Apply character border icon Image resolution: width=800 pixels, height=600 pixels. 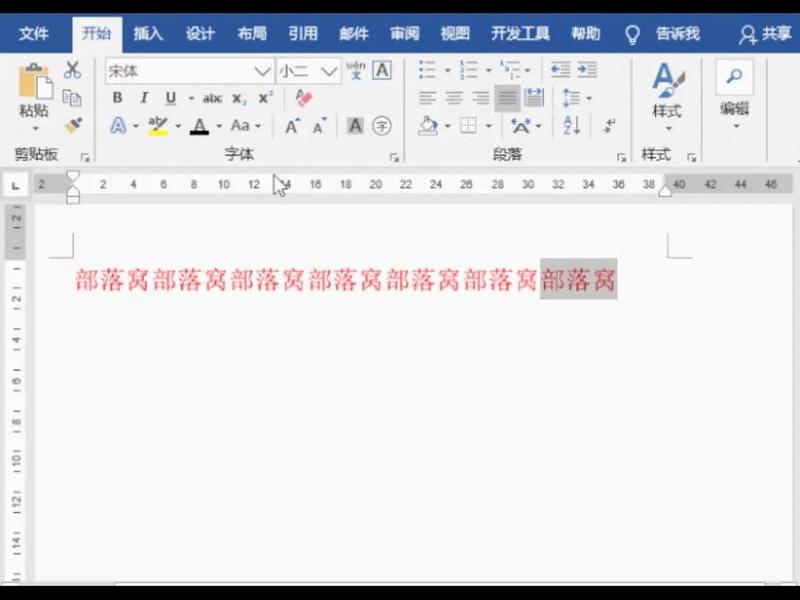click(x=382, y=70)
